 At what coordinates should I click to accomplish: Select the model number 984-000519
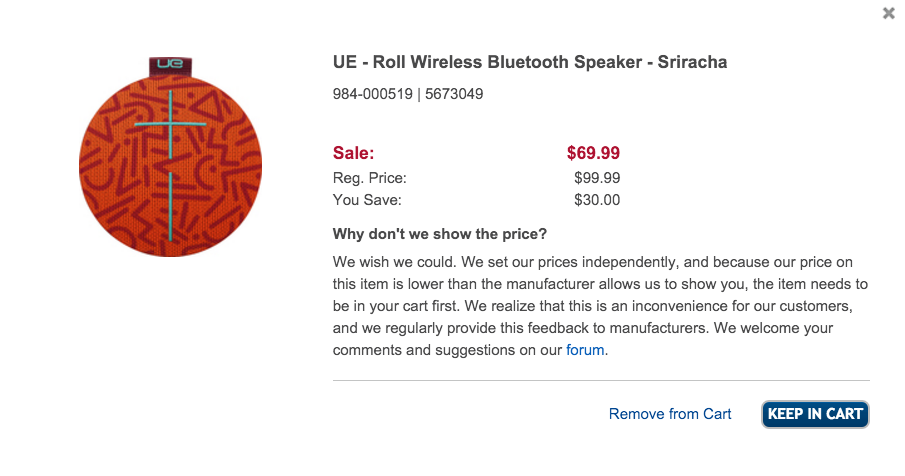click(x=372, y=93)
